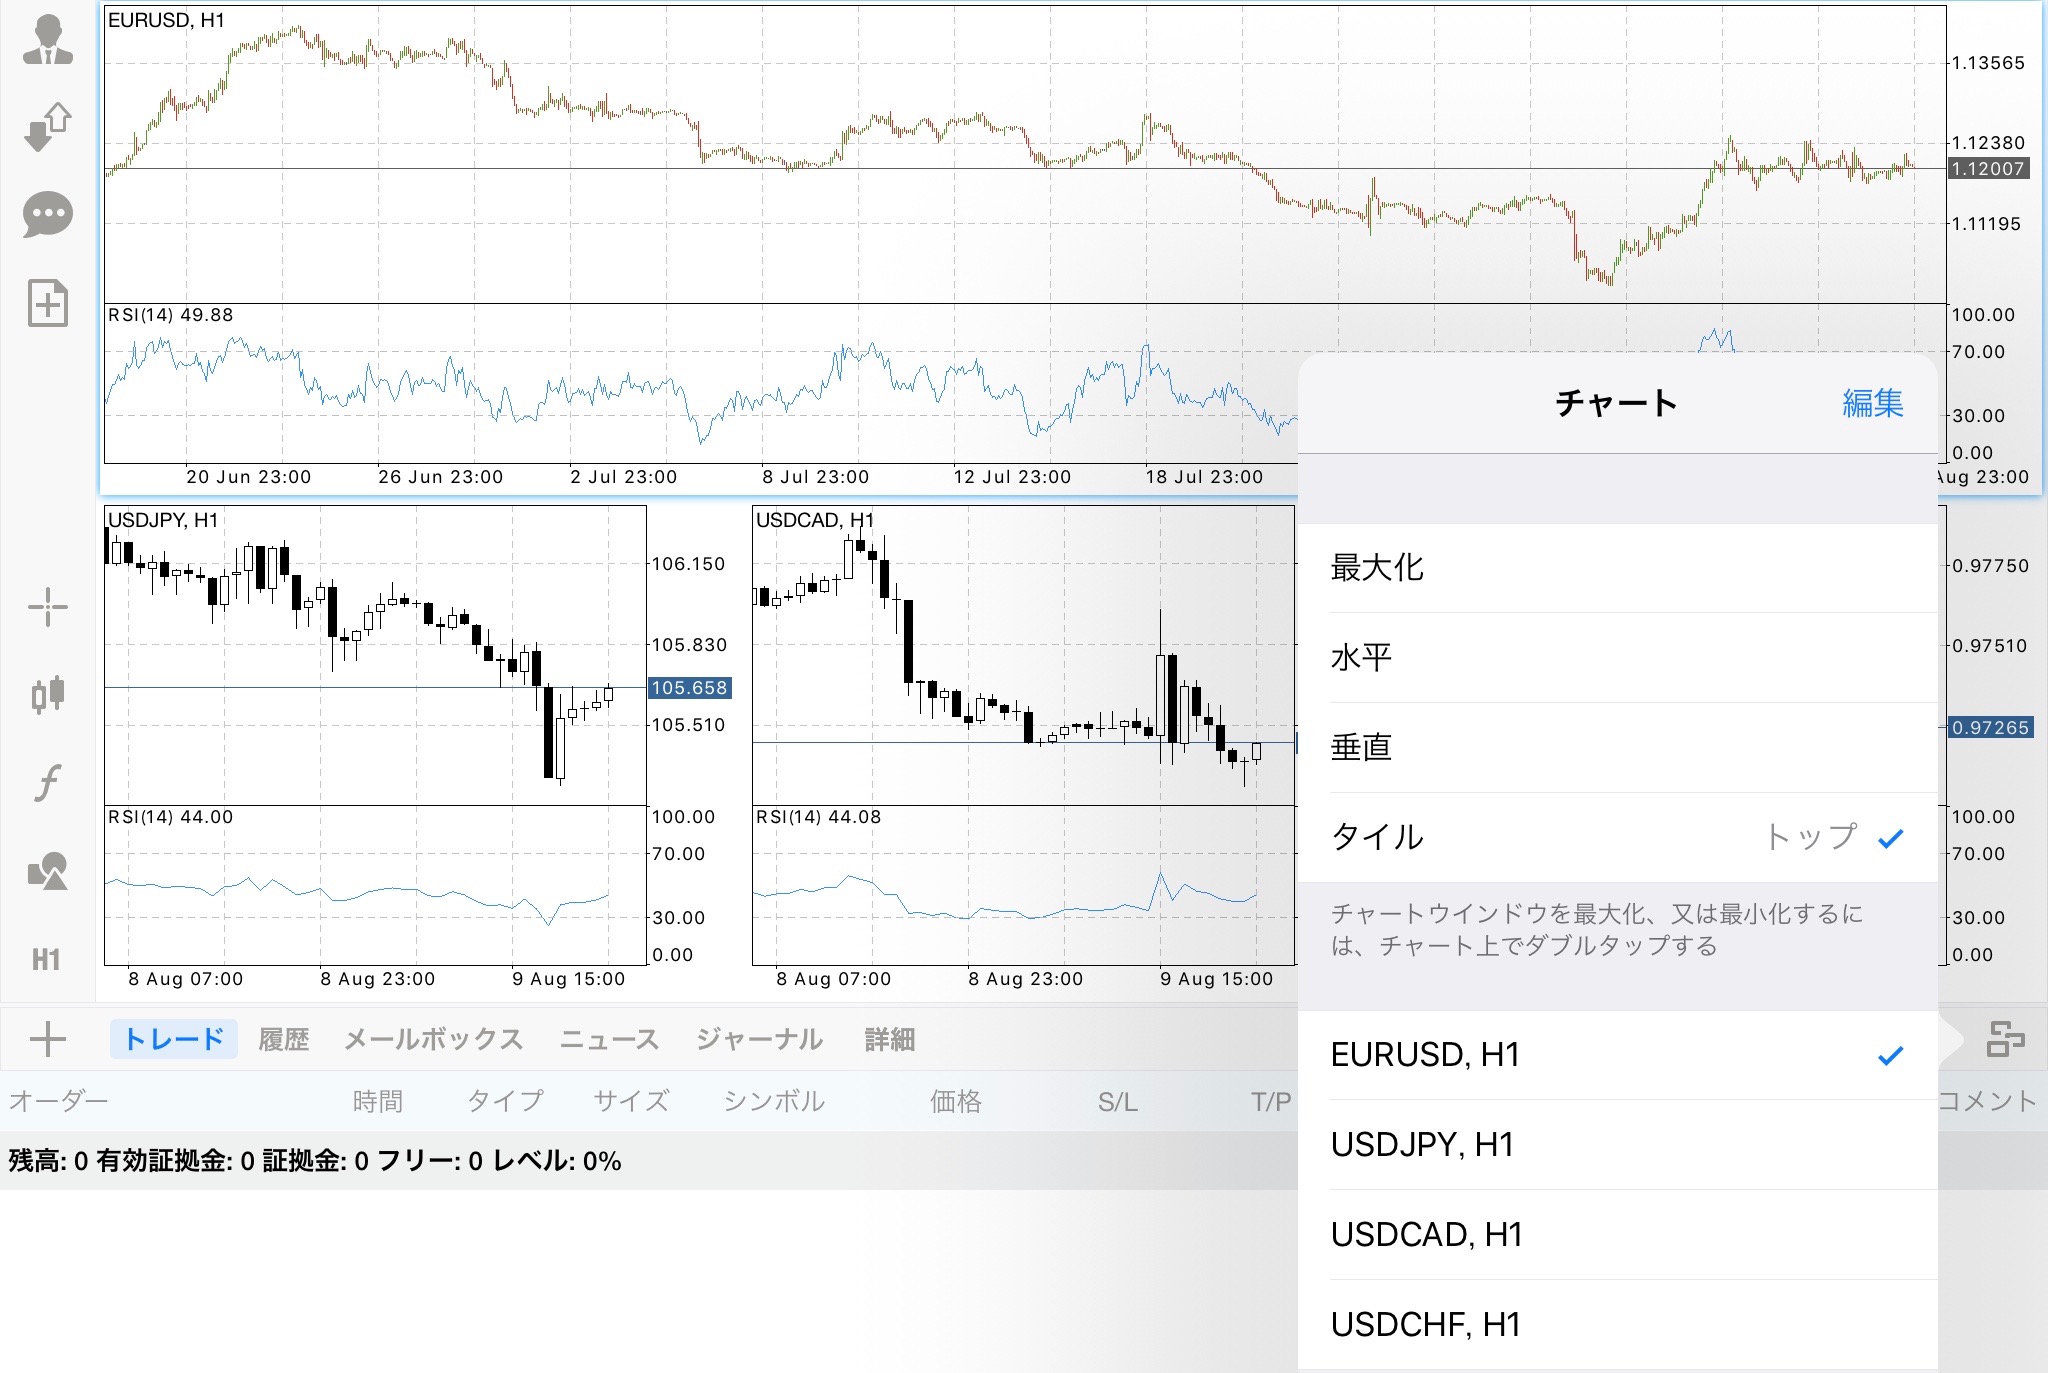Tap the 編集 button in chart popup
Screen dimensions: 2048x1373
[x=1873, y=403]
